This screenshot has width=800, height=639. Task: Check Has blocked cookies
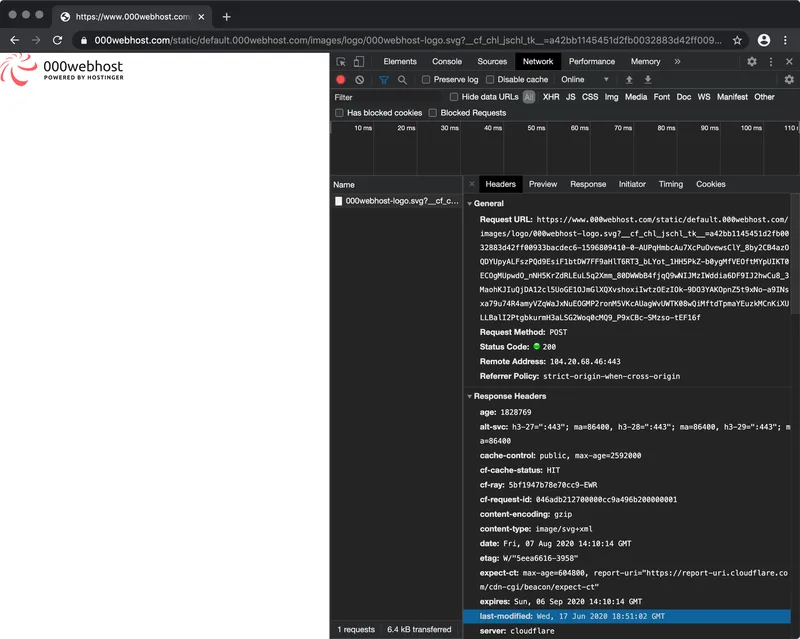tap(339, 113)
